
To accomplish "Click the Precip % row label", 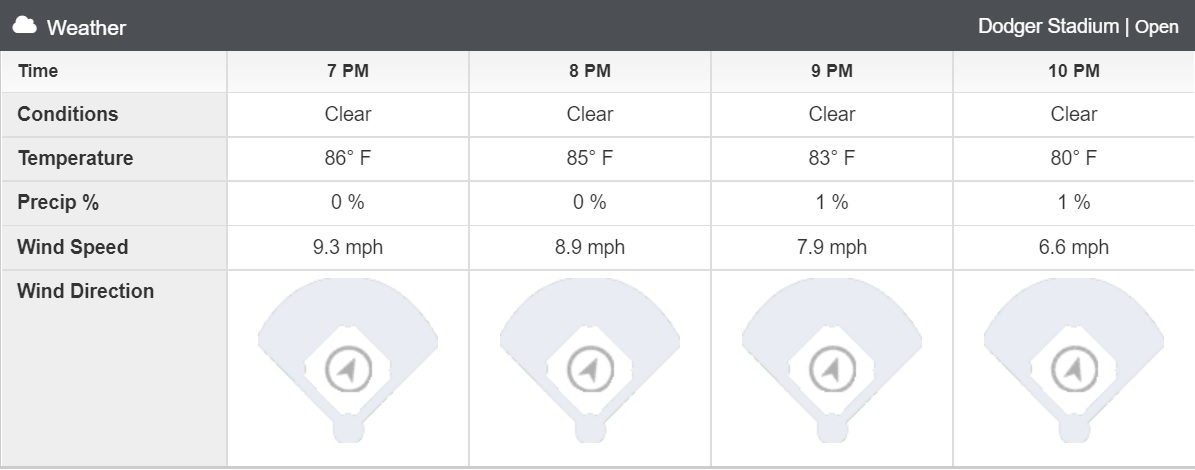I will pos(58,203).
